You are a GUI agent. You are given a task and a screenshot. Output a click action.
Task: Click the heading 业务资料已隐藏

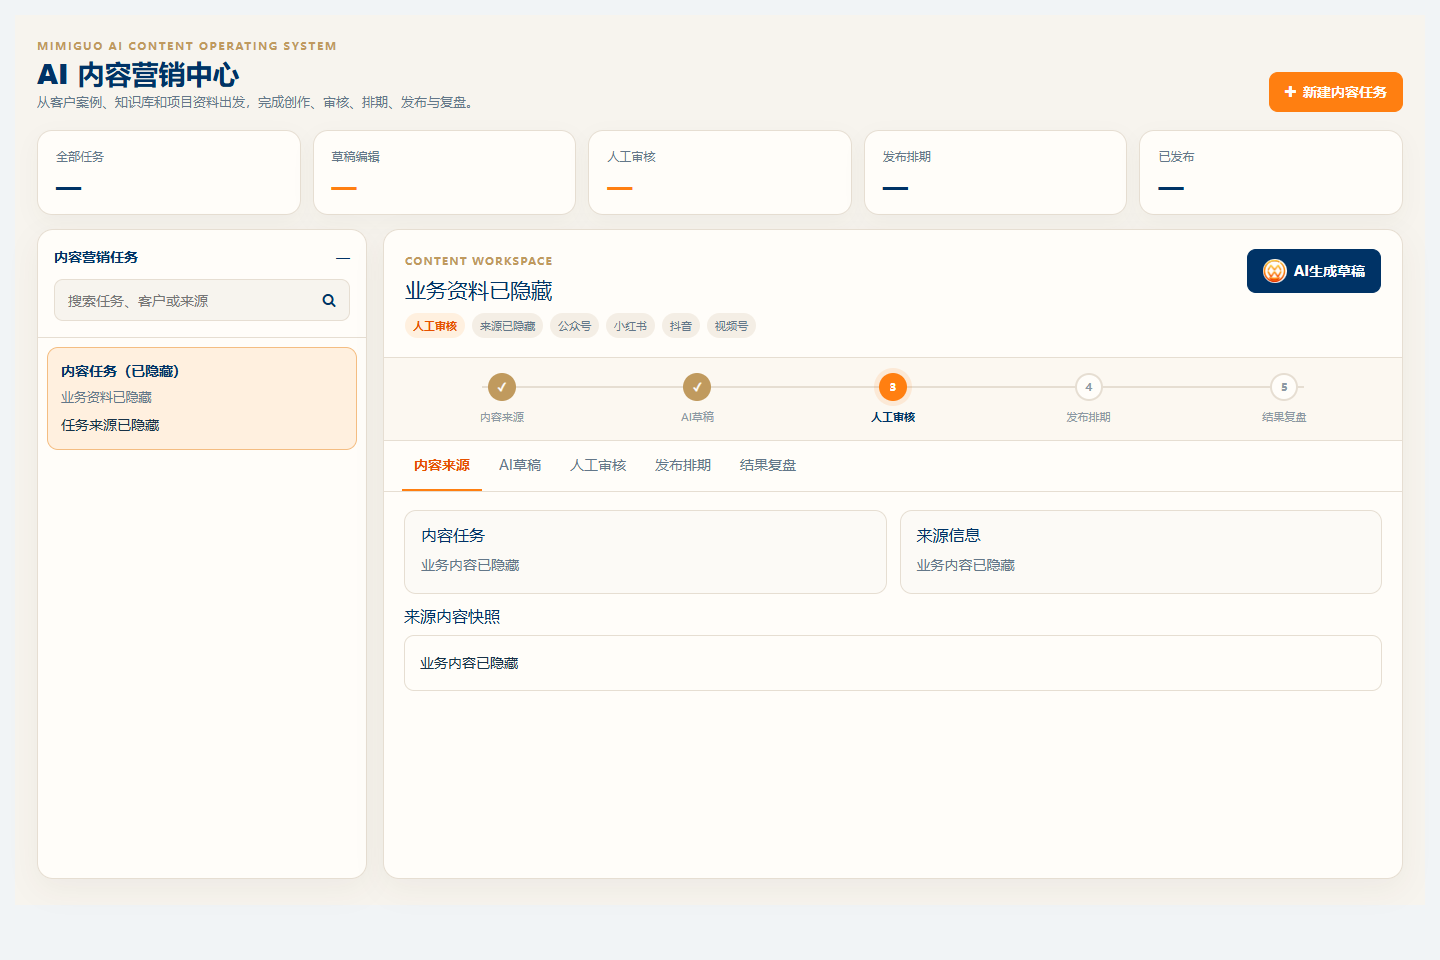pyautogui.click(x=479, y=291)
